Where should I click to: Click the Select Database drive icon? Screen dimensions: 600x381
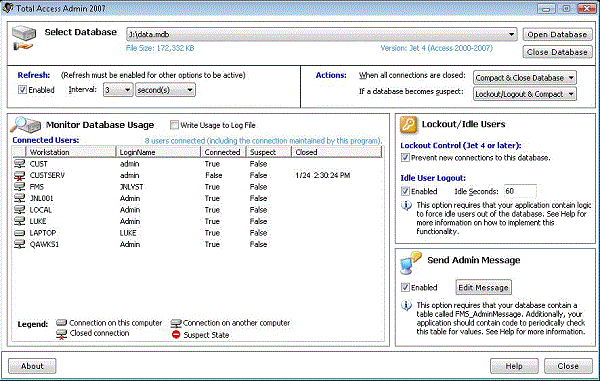[24, 37]
